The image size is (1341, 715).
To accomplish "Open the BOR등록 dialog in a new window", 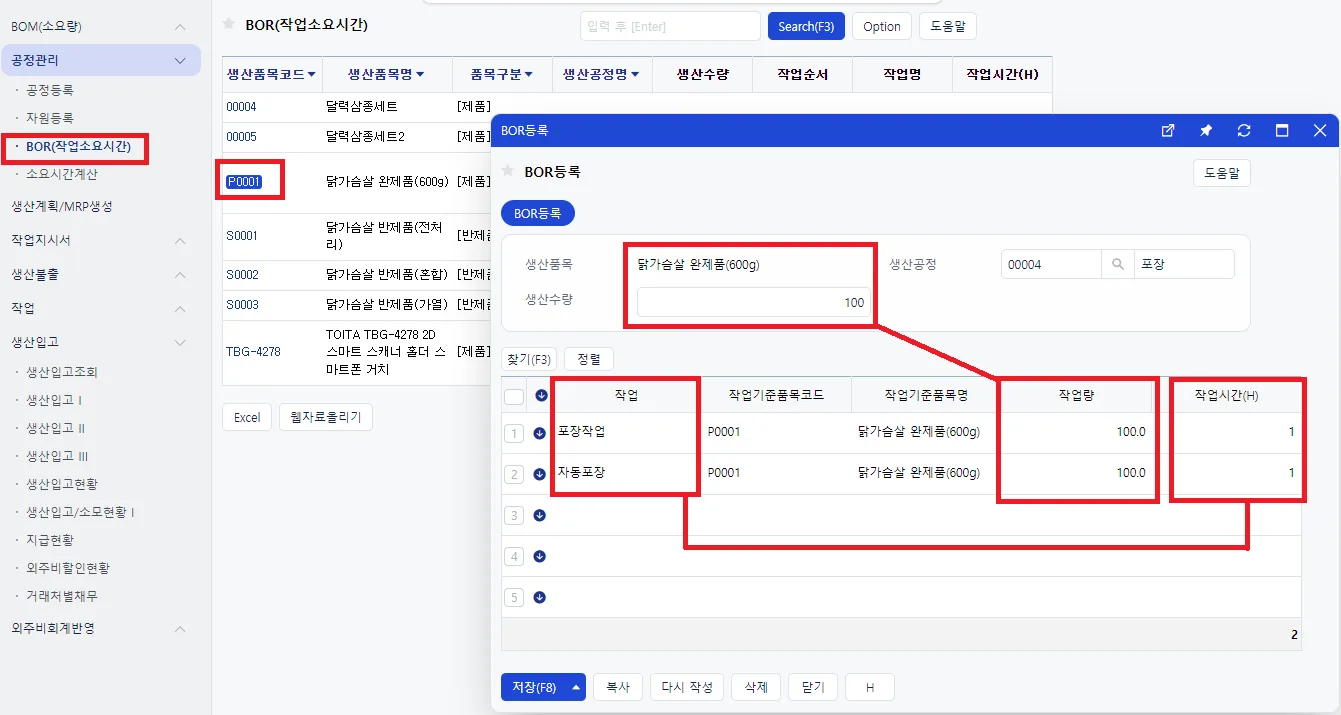I will [1168, 130].
